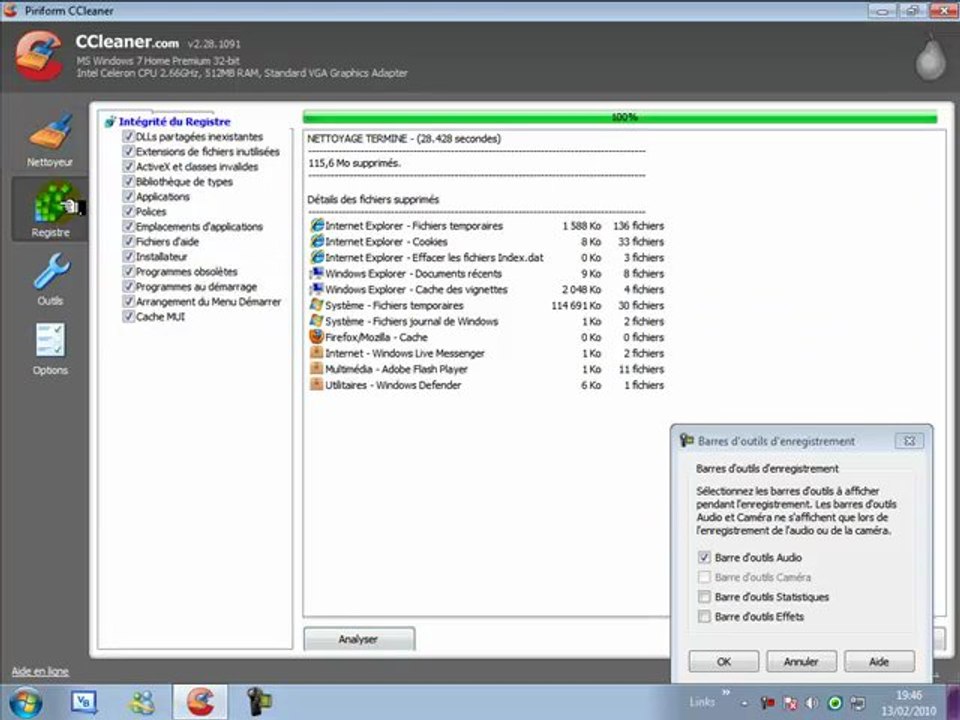Click the volume speaker tray icon
The height and width of the screenshot is (720, 960).
coord(812,703)
